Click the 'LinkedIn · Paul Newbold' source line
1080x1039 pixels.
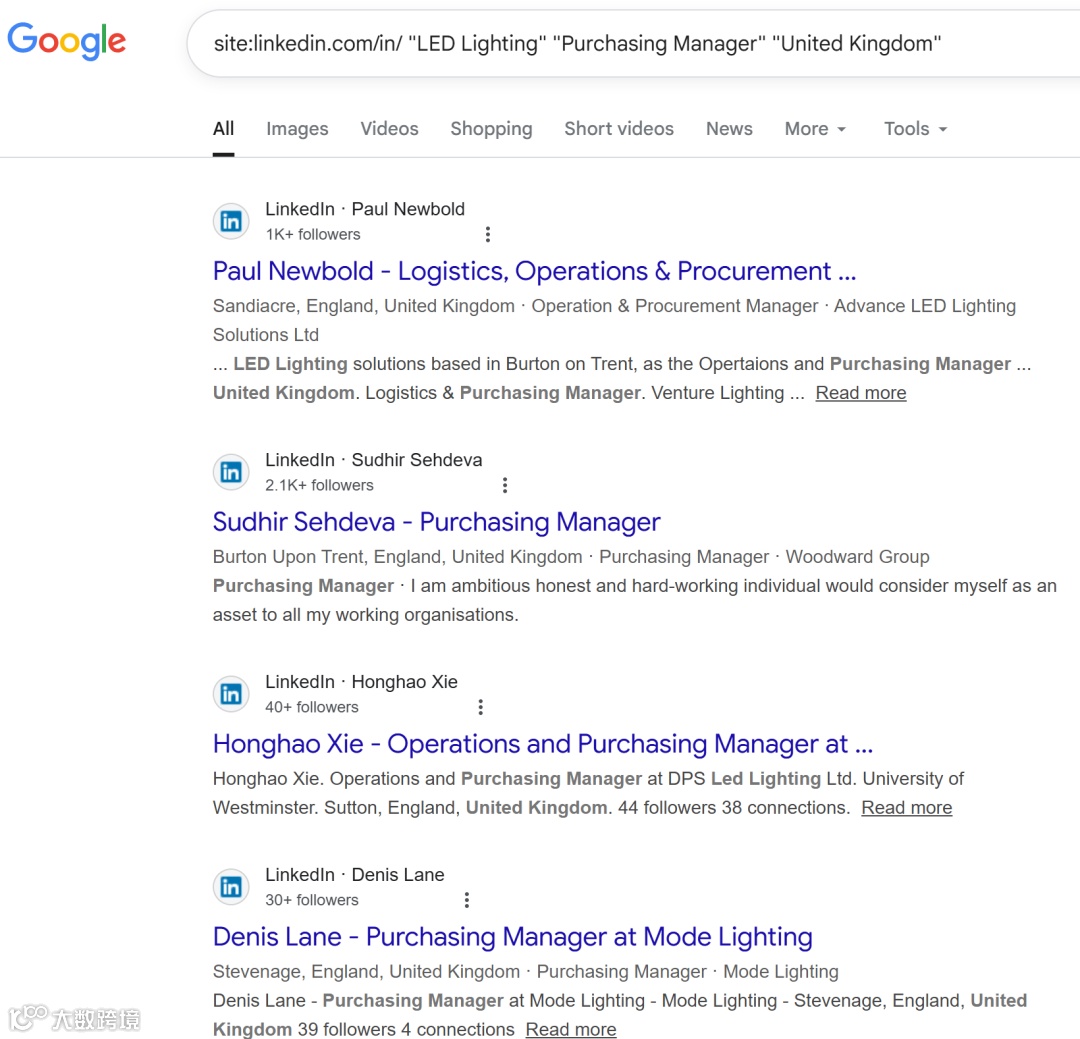(x=365, y=209)
